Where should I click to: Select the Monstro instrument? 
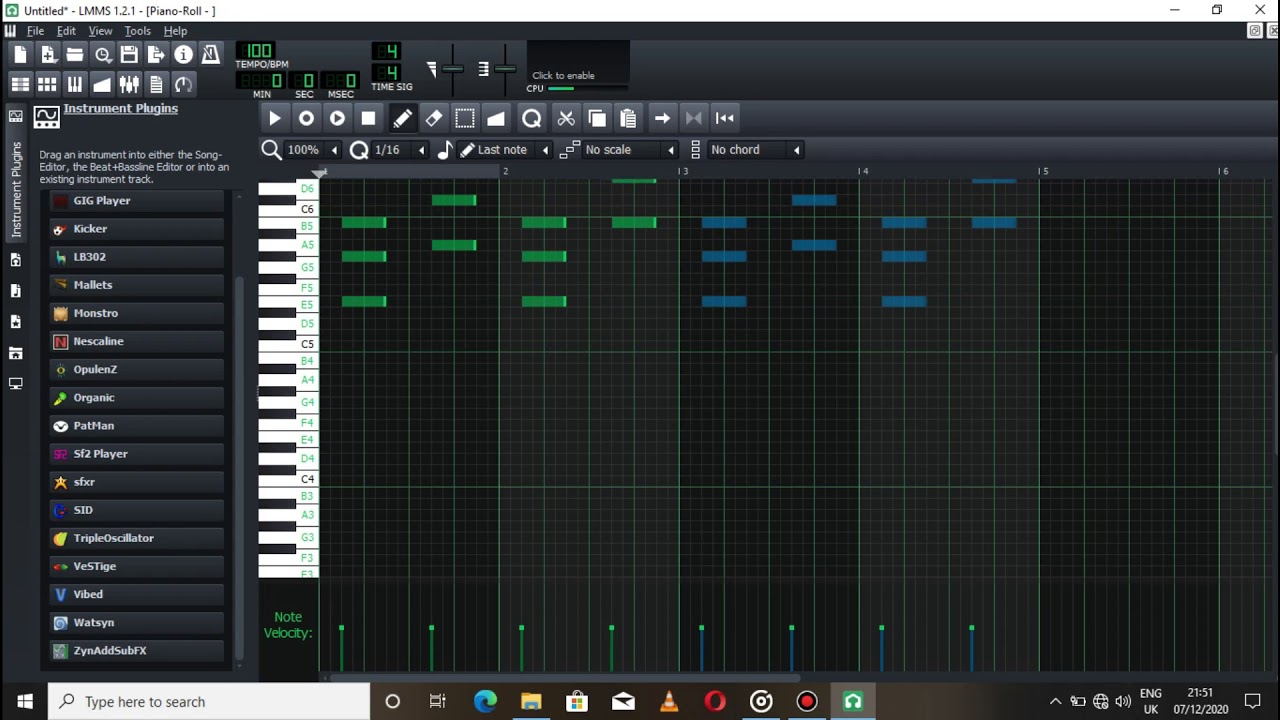coord(137,314)
